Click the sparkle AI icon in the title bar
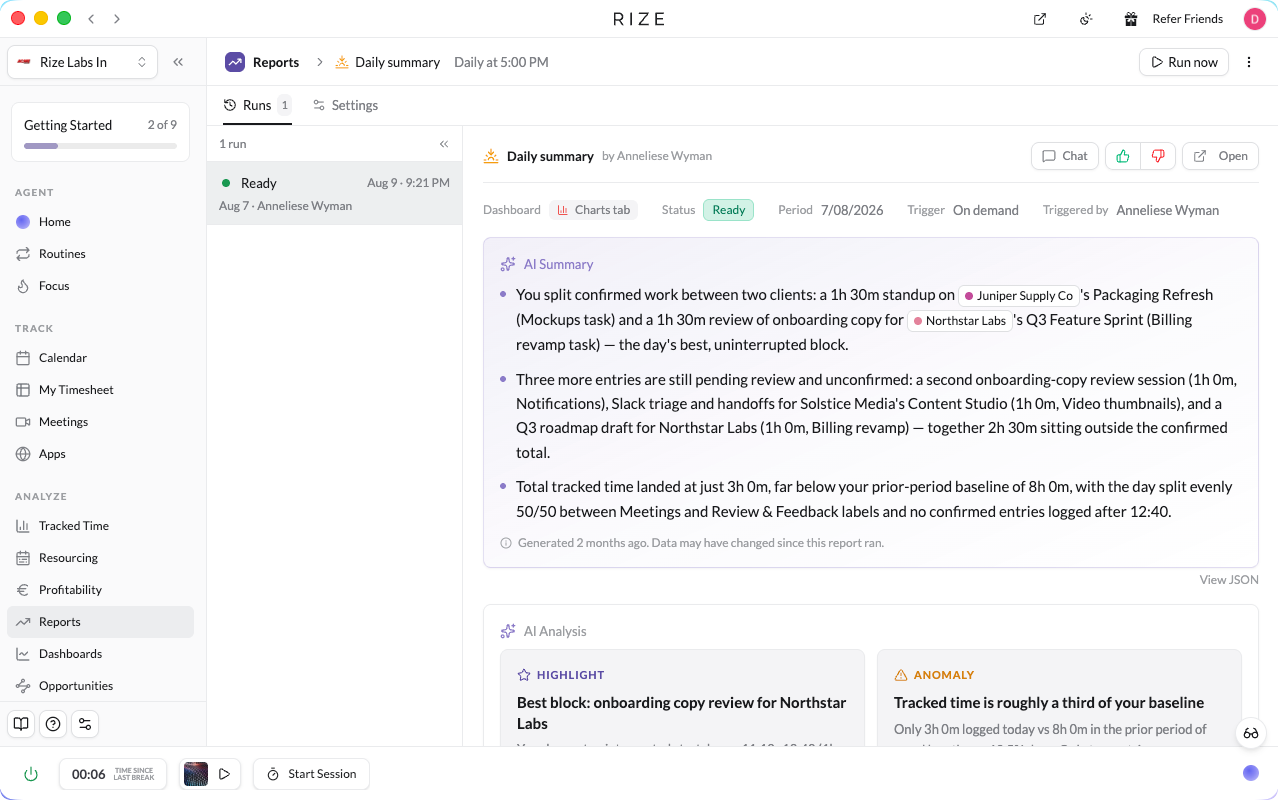Screen dimensions: 1278x800 [x=1086, y=19]
